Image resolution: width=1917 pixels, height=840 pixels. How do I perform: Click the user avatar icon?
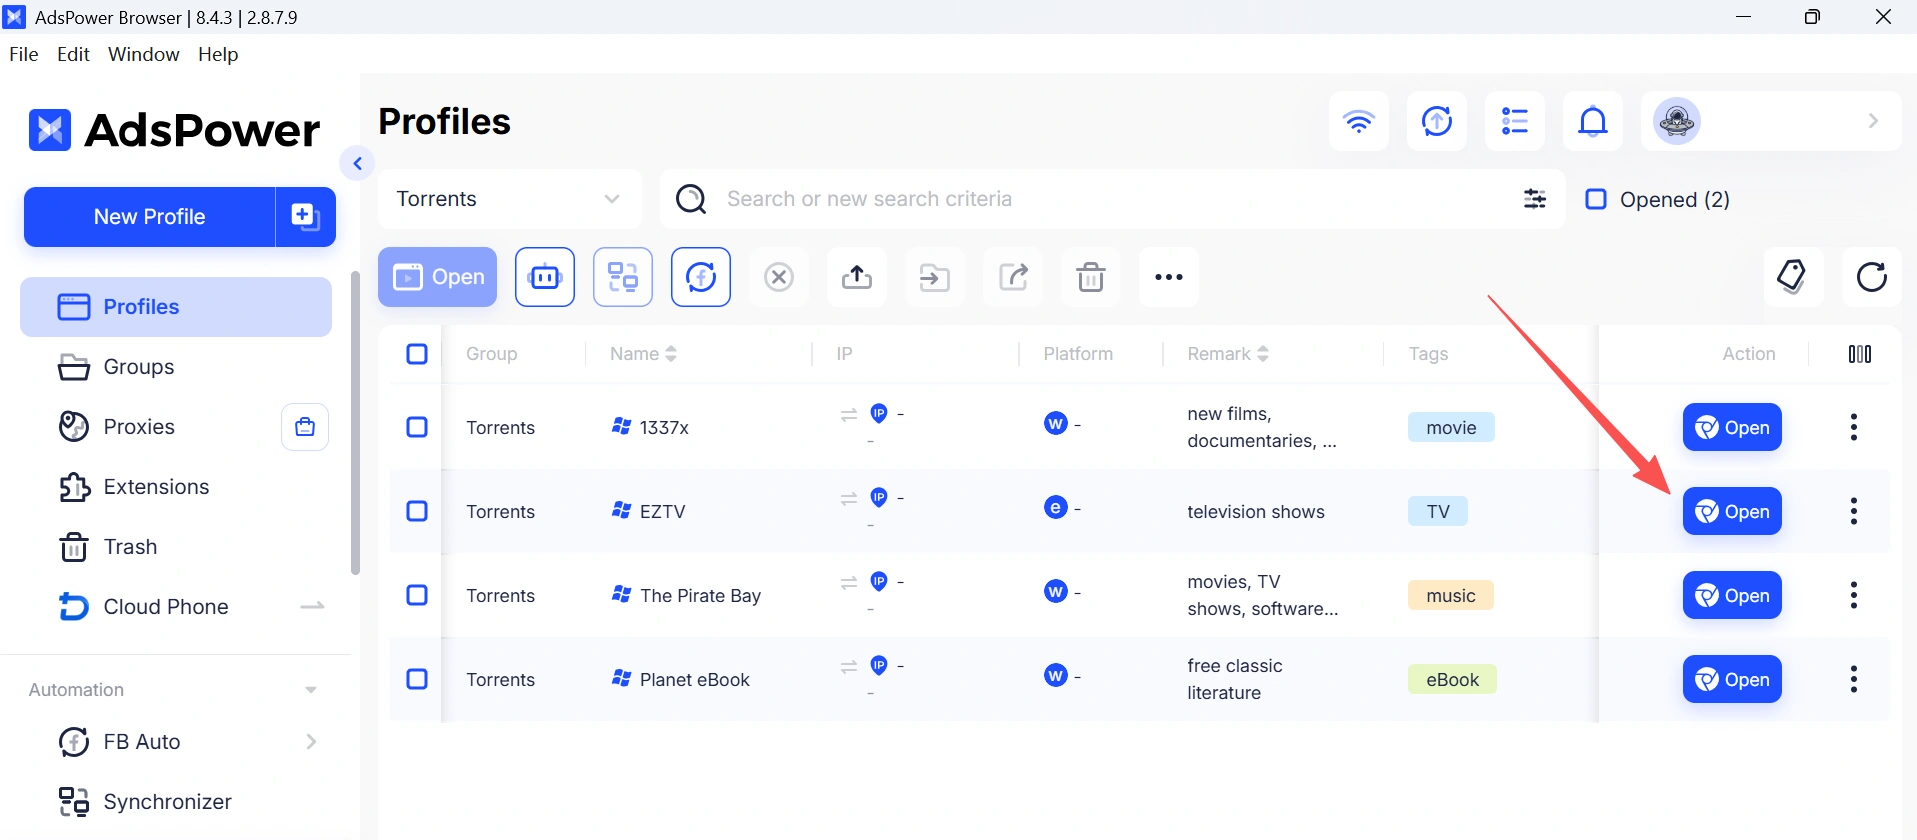tap(1677, 121)
